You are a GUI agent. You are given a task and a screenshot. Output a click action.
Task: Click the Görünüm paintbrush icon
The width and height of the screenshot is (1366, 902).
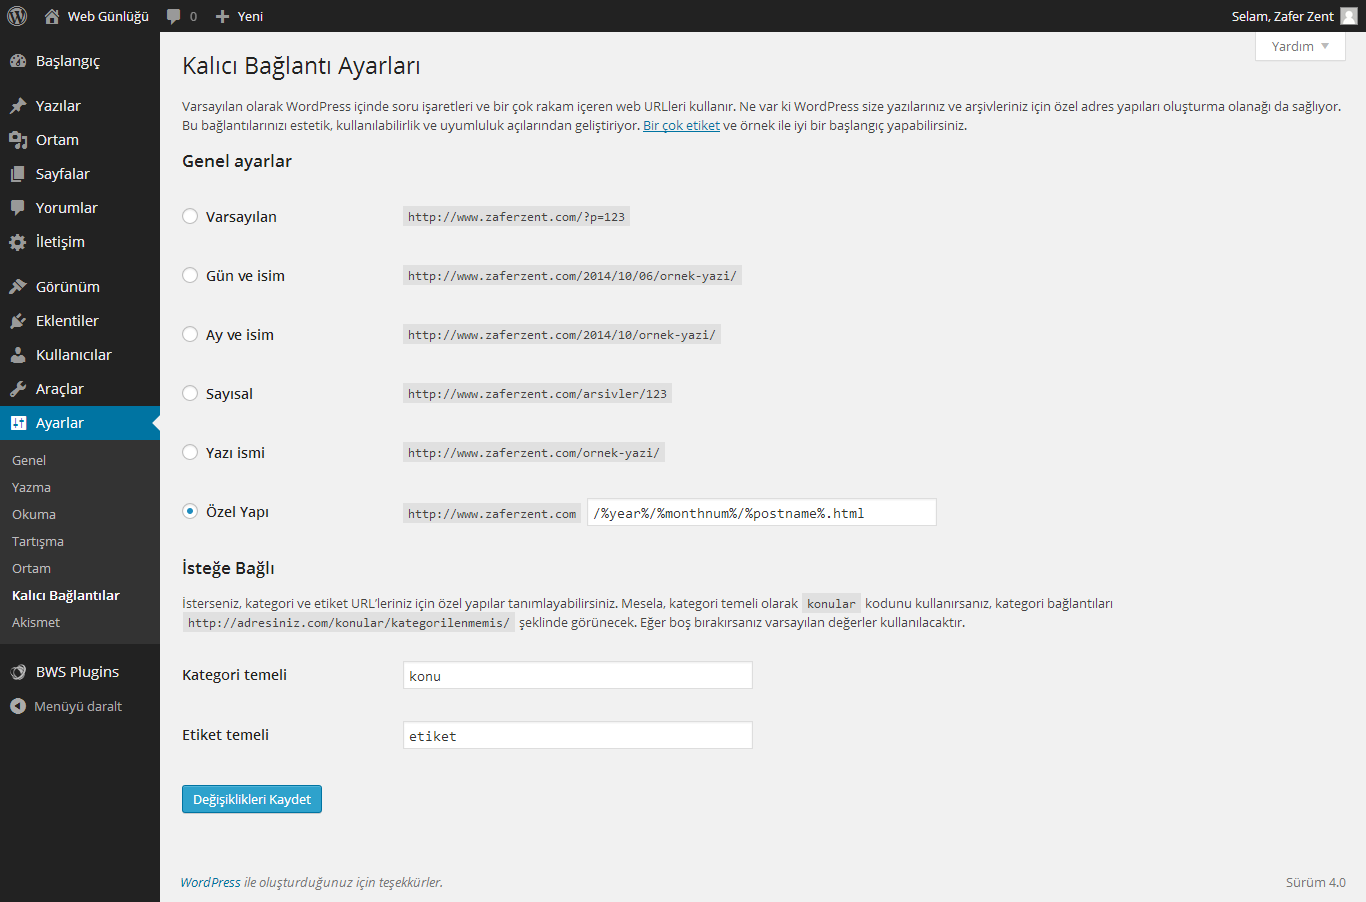(18, 287)
